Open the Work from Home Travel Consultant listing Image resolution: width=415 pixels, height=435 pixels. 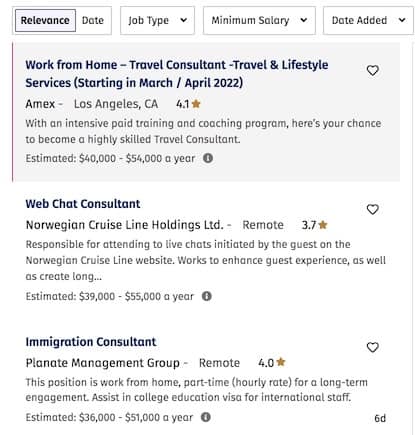[177, 74]
